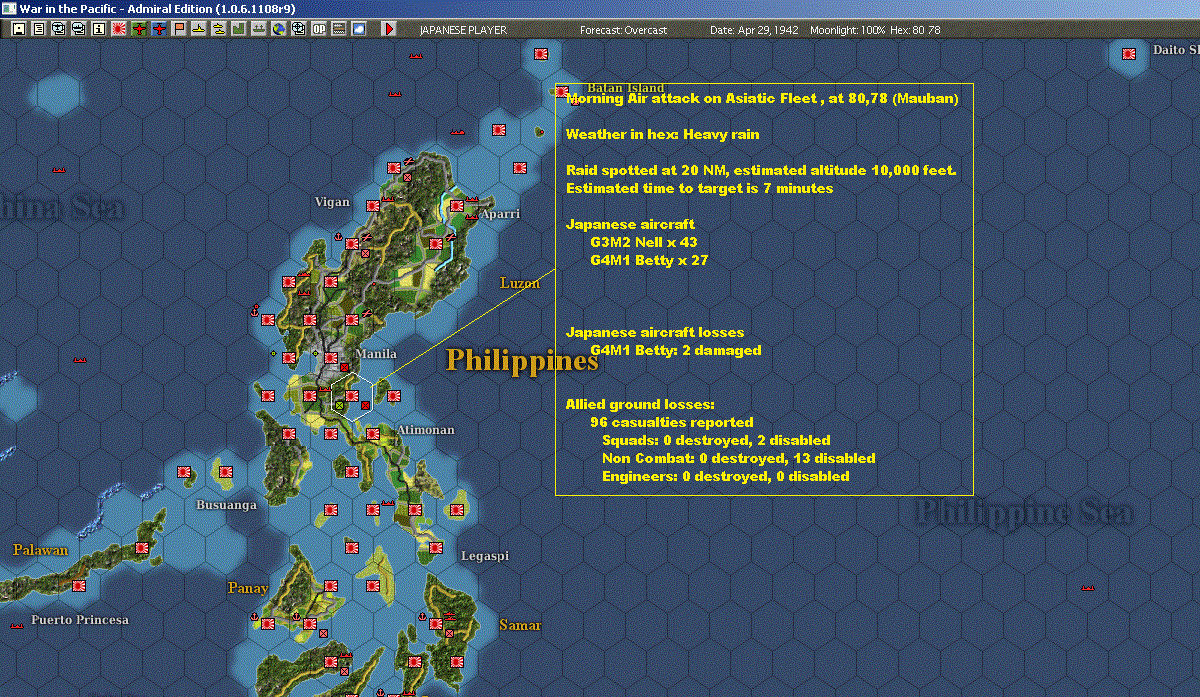Viewport: 1200px width, 697px height.
Task: Open the OP report toolbar button
Action: click(319, 30)
